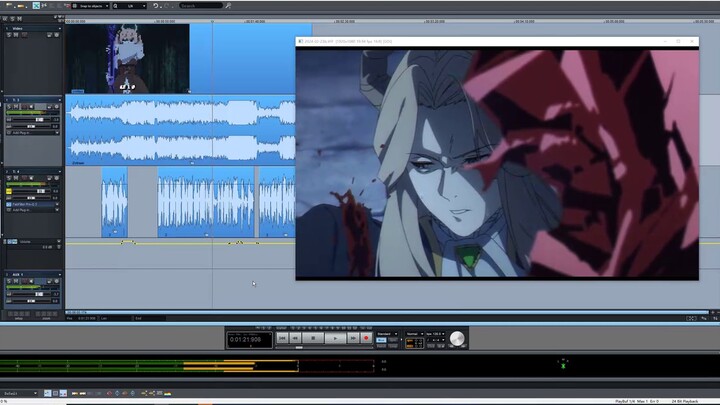
Task: Open the Normal dropdown in transport
Action: [x=414, y=334]
